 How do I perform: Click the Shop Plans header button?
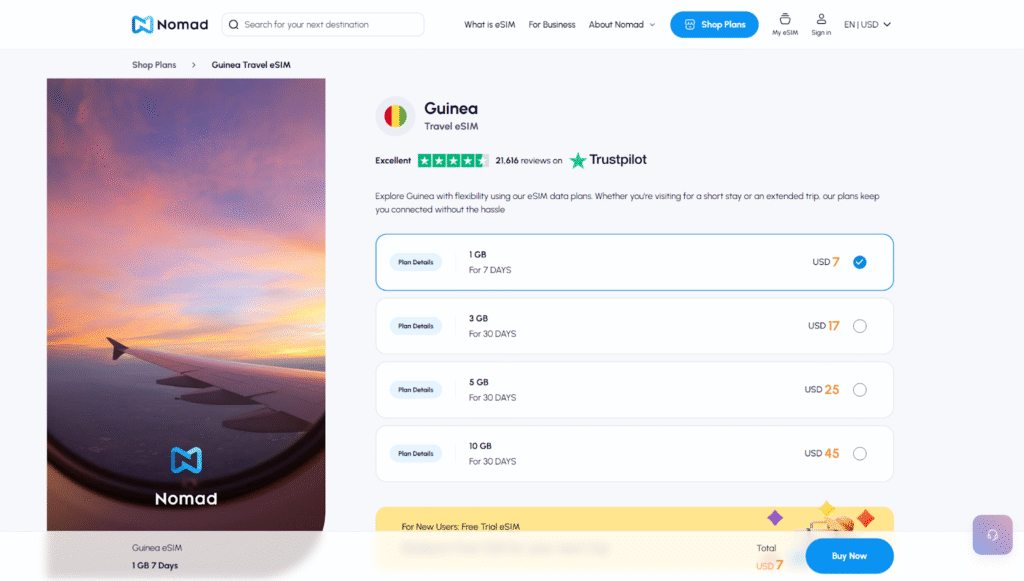(714, 25)
